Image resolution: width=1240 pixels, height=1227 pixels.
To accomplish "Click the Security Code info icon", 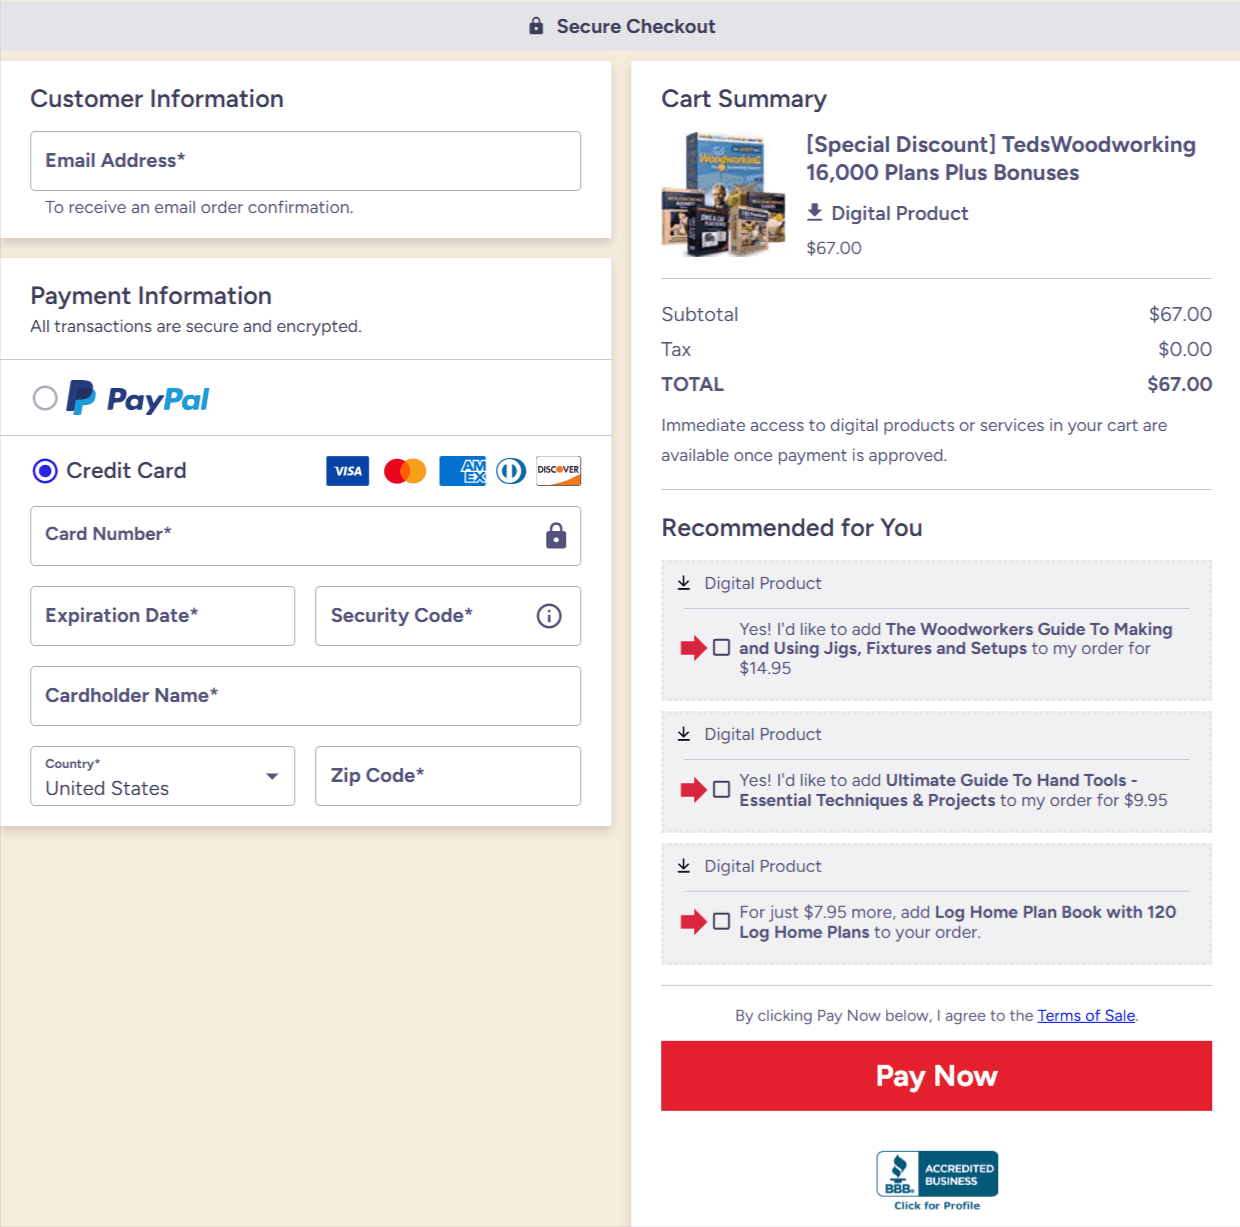I will [x=548, y=616].
